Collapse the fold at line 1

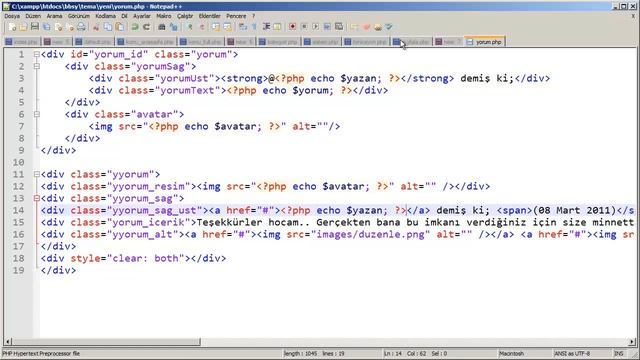pyautogui.click(x=37, y=54)
